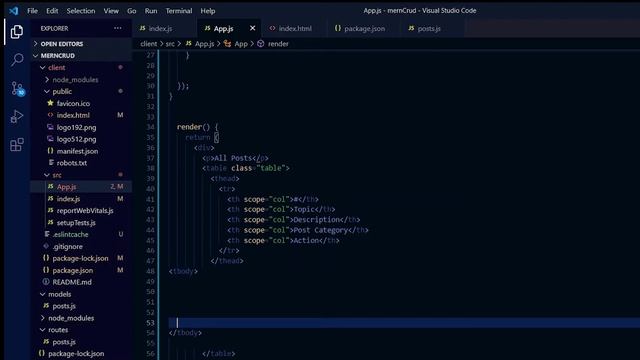Close the App.js editor tab
This screenshot has width=640, height=360.
252,28
